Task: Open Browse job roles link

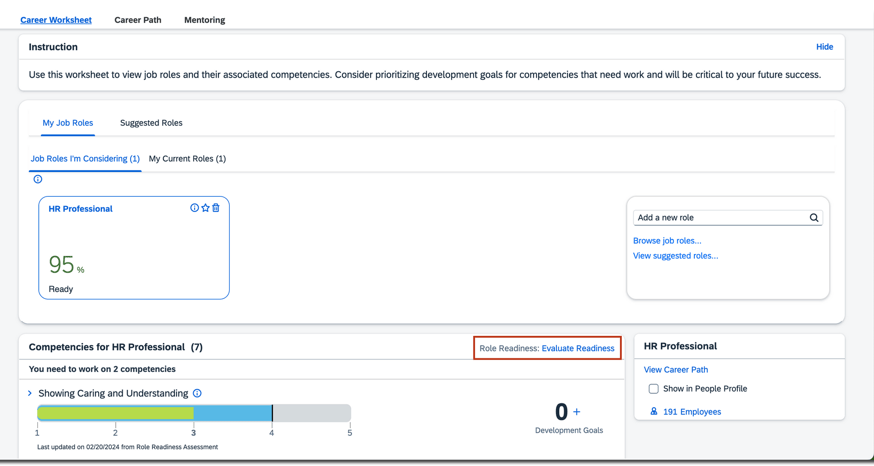Action: (667, 241)
